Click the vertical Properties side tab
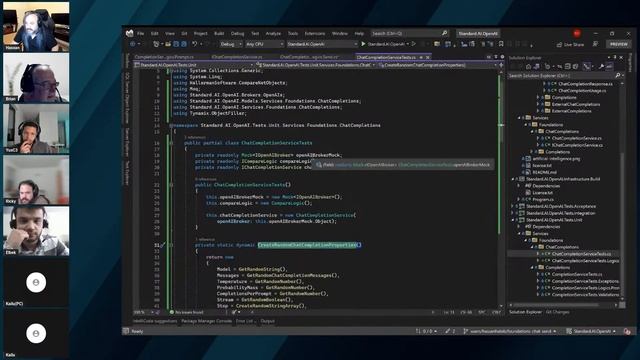Image resolution: width=640 pixels, height=360 pixels. click(631, 62)
